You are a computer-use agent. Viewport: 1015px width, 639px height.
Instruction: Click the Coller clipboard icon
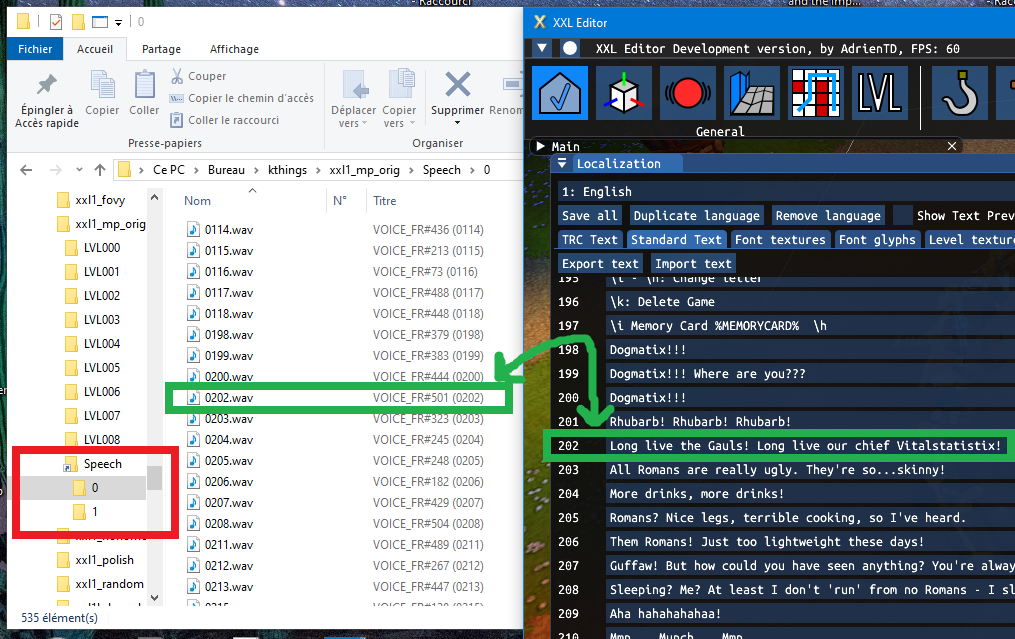click(144, 85)
